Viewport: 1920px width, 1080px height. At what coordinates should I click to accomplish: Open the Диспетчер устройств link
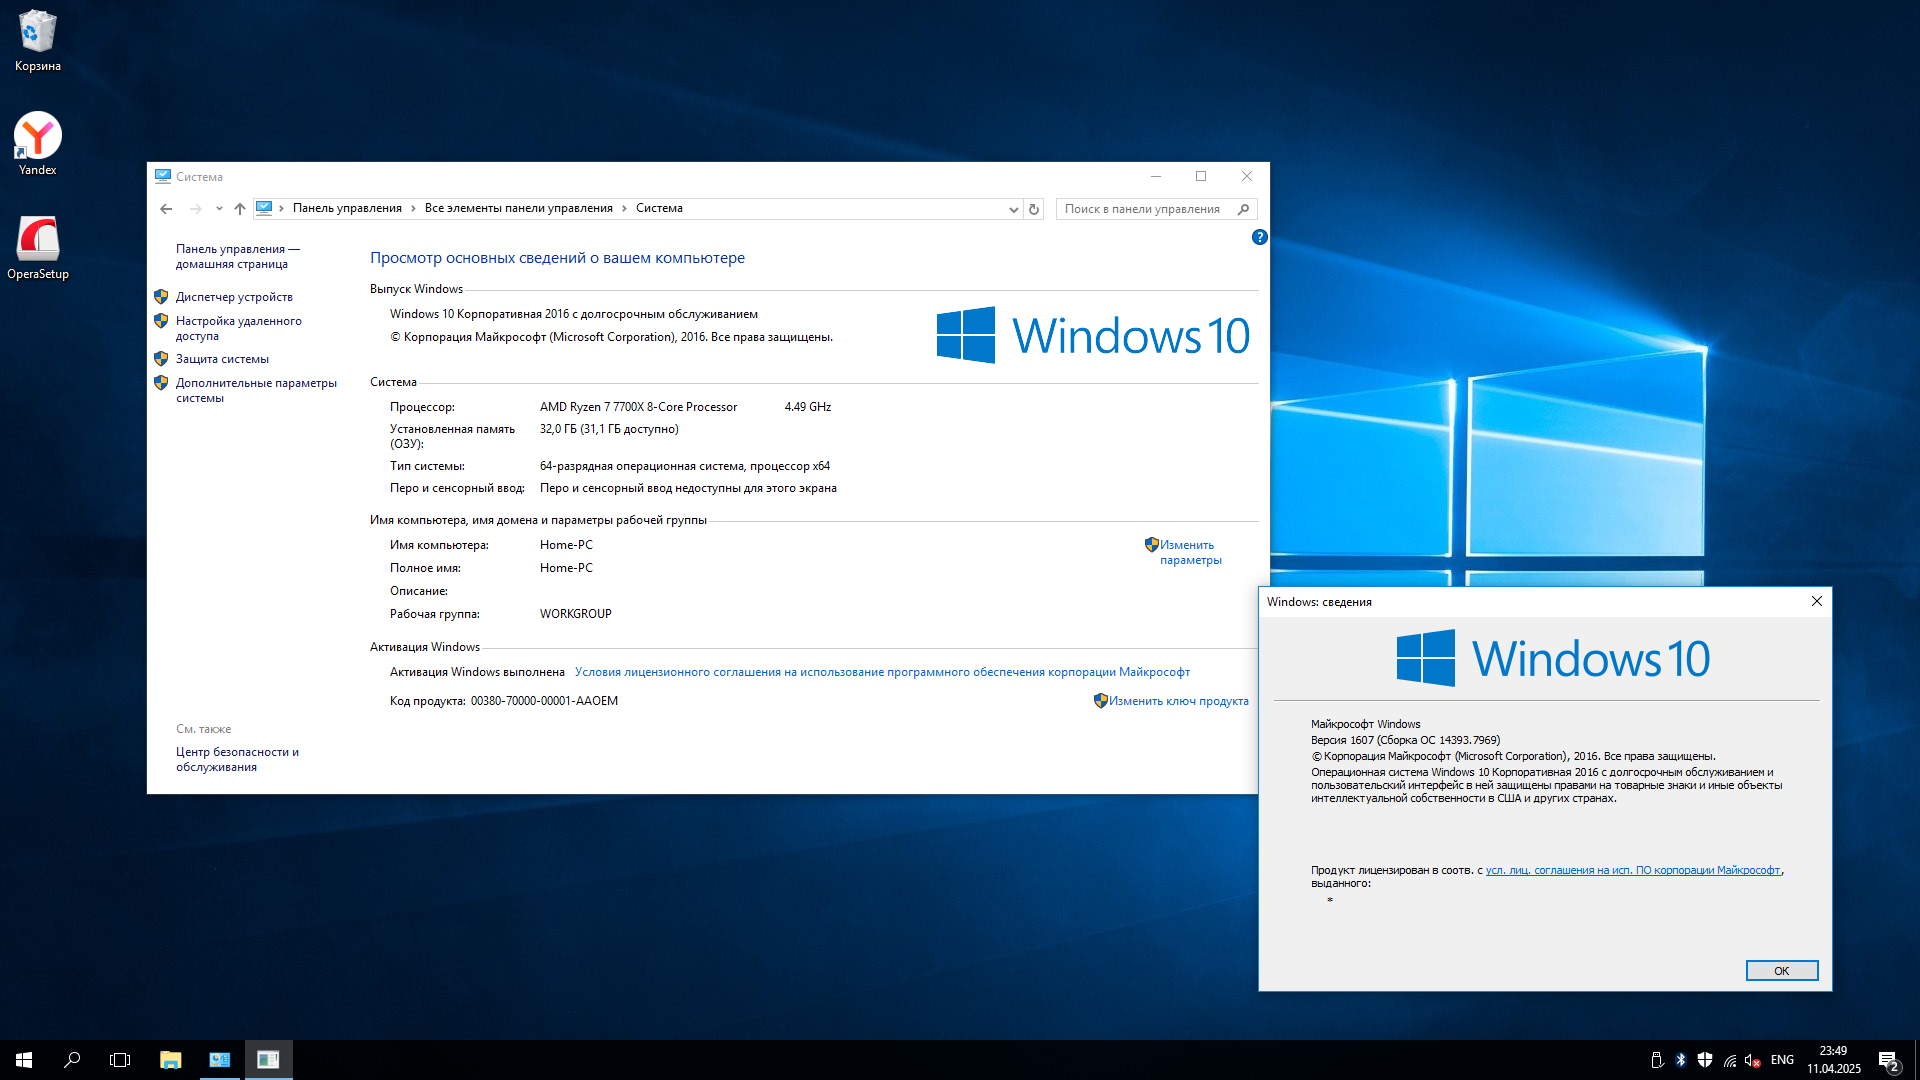coord(234,297)
